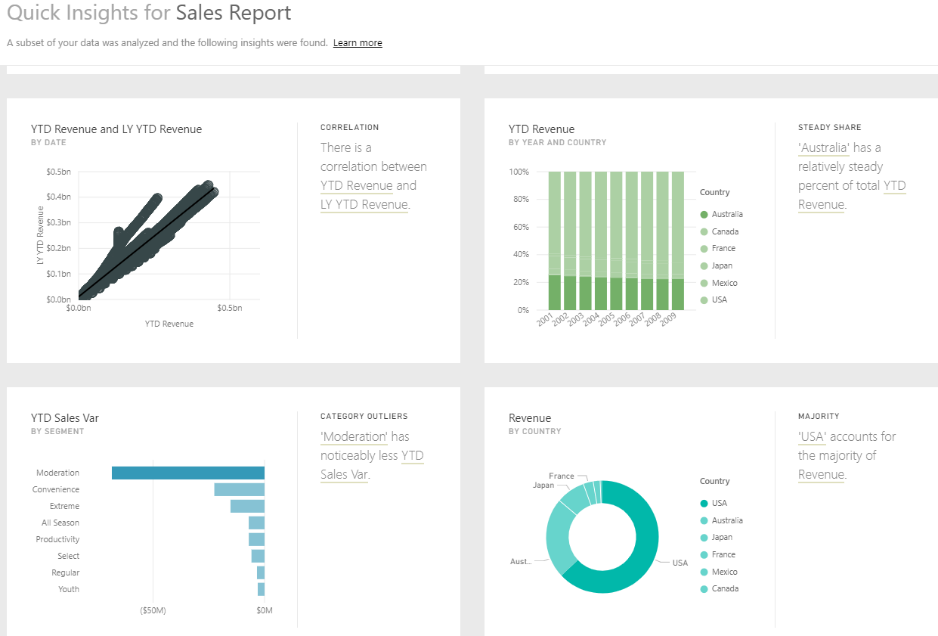Select the Convenience bar in YTD Sales Var
Viewport: 938px width, 636px height.
point(239,490)
